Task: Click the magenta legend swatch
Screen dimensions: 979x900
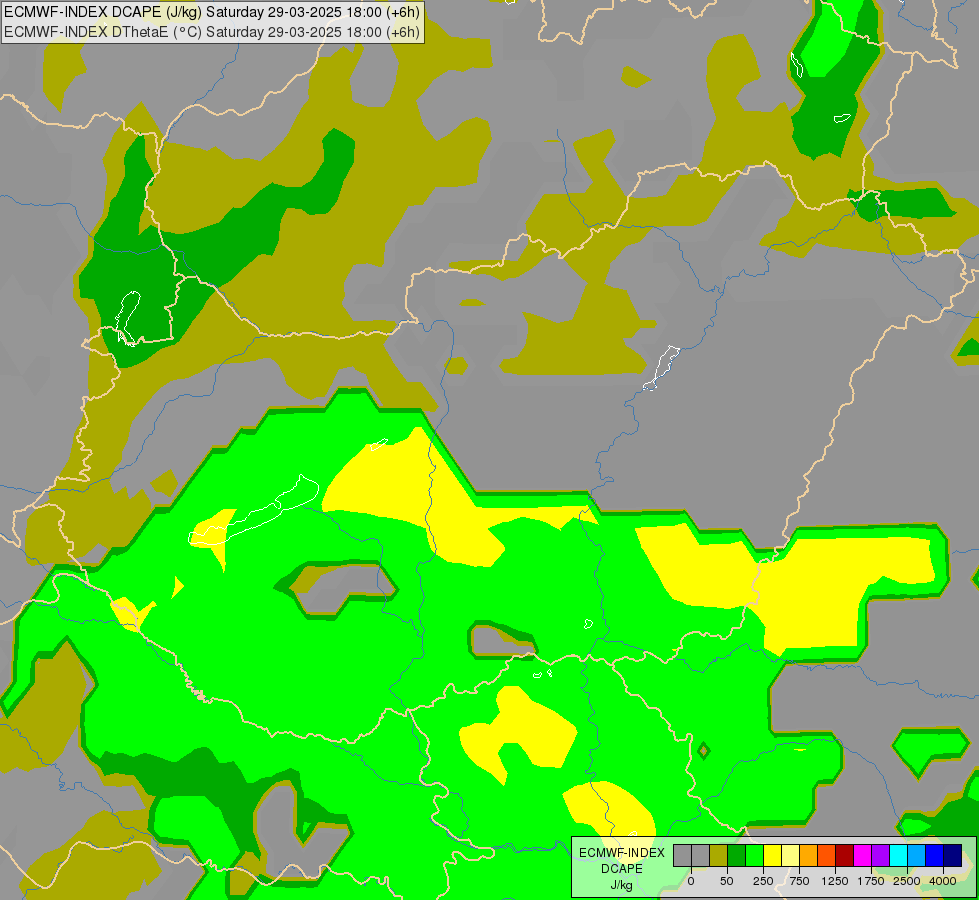Action: click(863, 856)
